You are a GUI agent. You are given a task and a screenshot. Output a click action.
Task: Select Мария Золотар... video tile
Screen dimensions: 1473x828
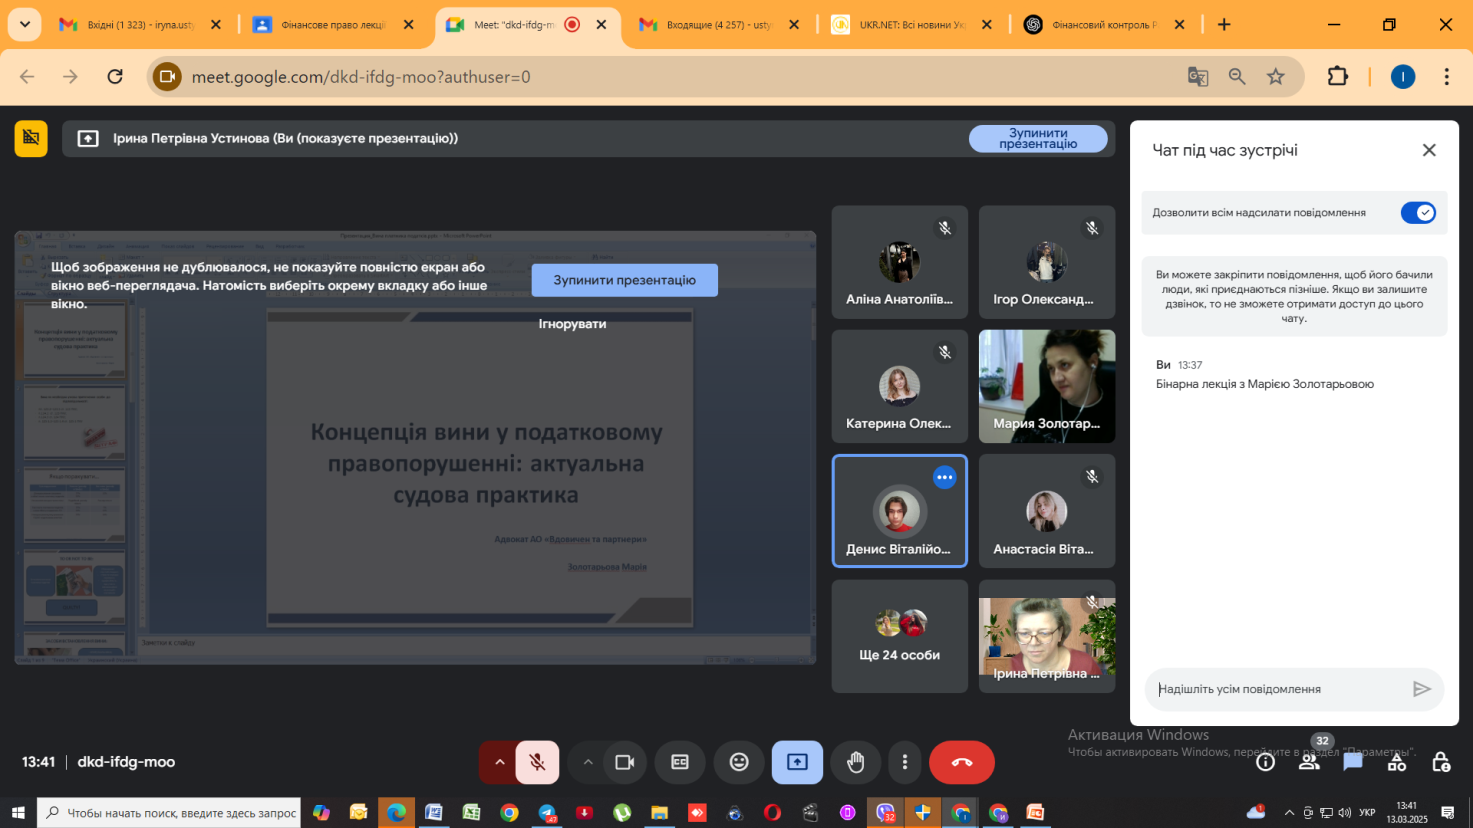[x=1047, y=386]
